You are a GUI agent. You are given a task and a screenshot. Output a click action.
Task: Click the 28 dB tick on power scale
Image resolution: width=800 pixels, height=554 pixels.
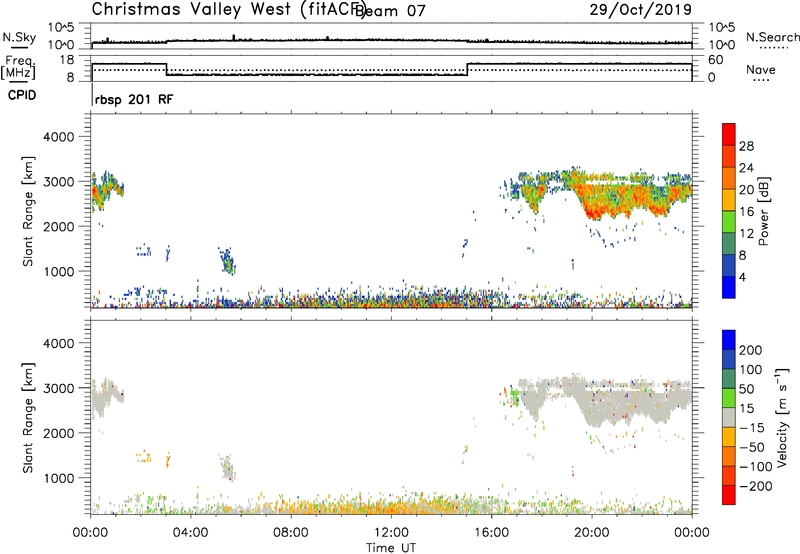746,146
